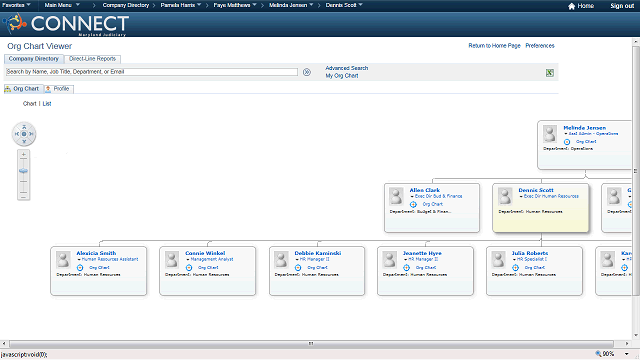Open Advanced Search link

coord(347,68)
